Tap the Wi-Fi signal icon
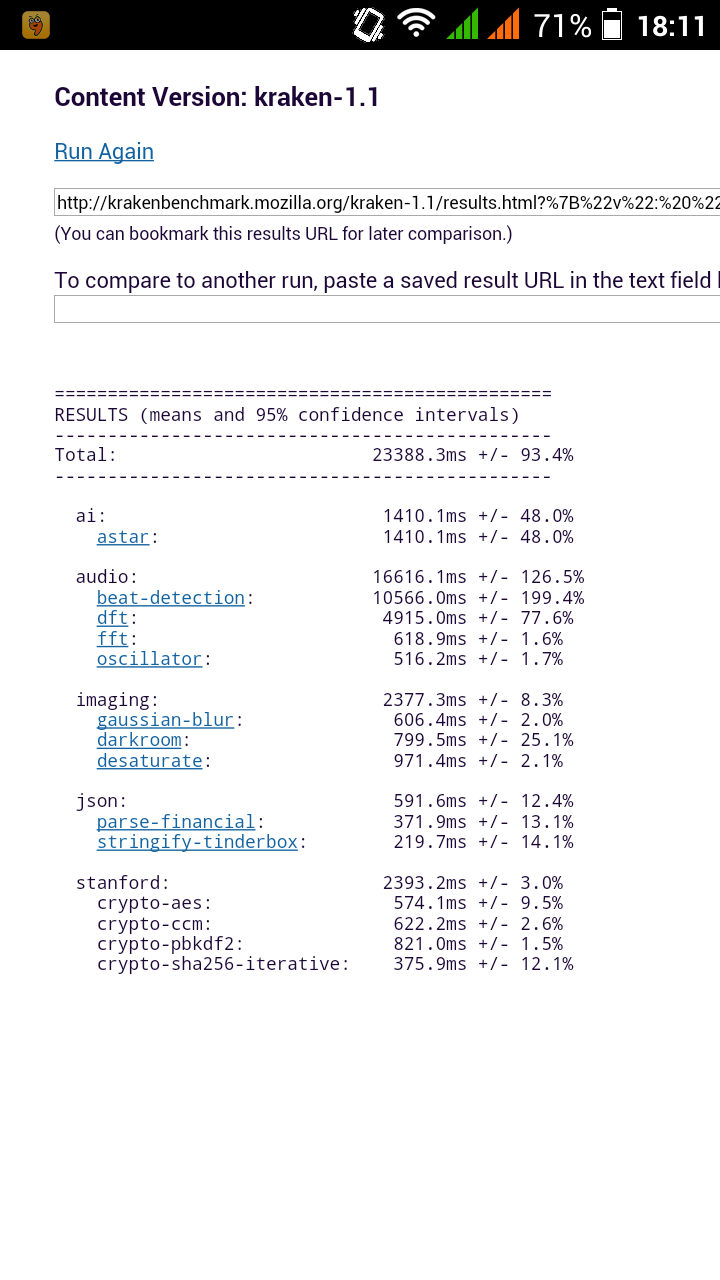The width and height of the screenshot is (720, 1280). [x=416, y=24]
